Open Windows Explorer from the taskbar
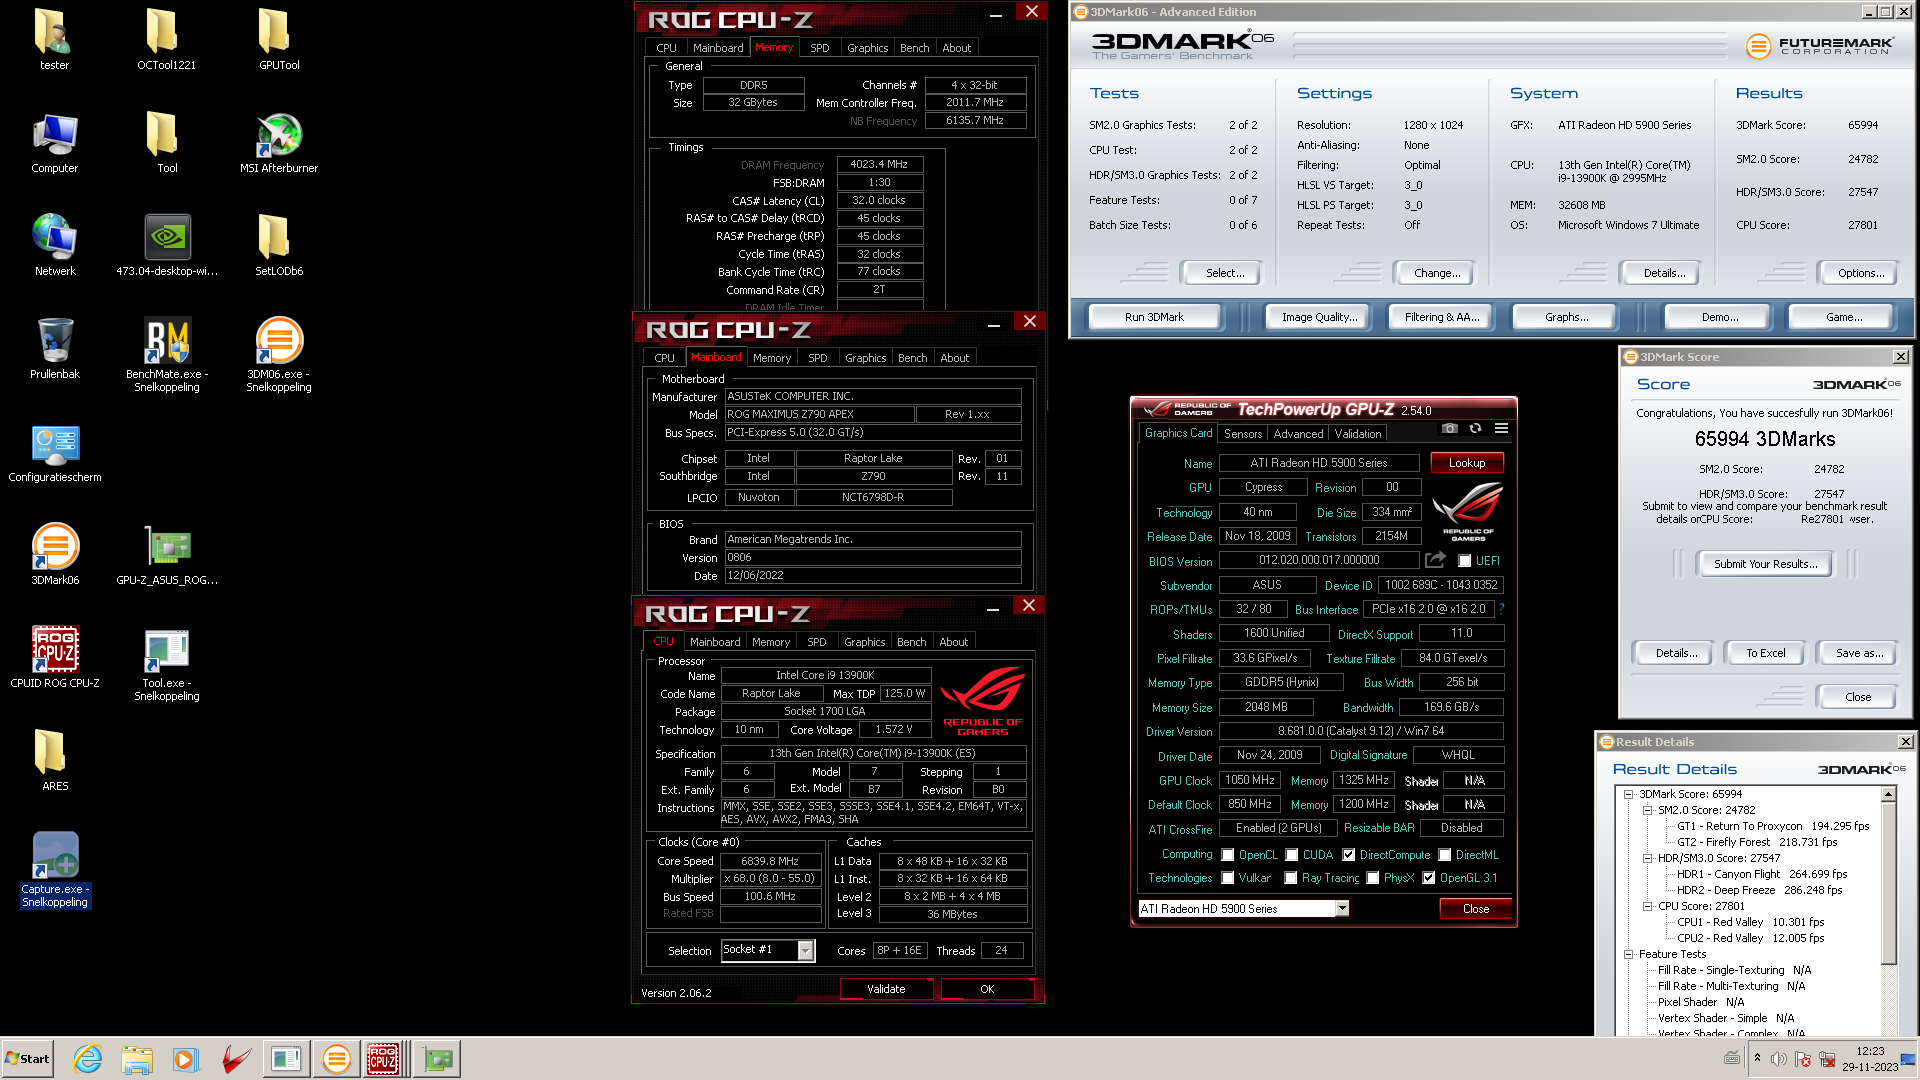This screenshot has height=1080, width=1920. coord(137,1059)
